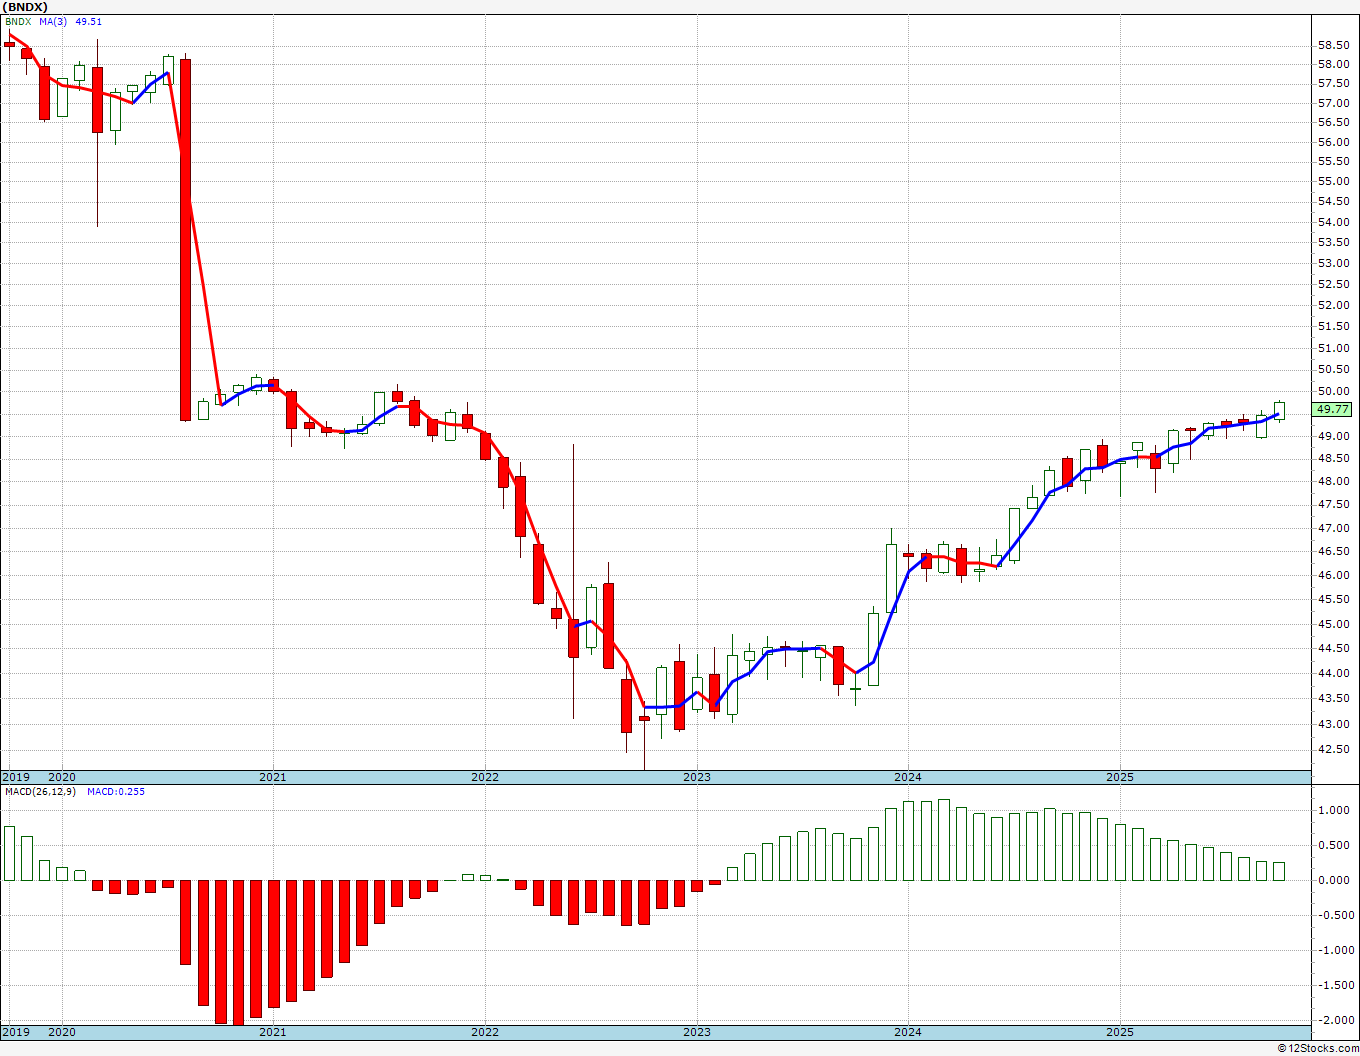Click the 1.000 MACD axis label
The width and height of the screenshot is (1360, 1056).
point(1335,810)
